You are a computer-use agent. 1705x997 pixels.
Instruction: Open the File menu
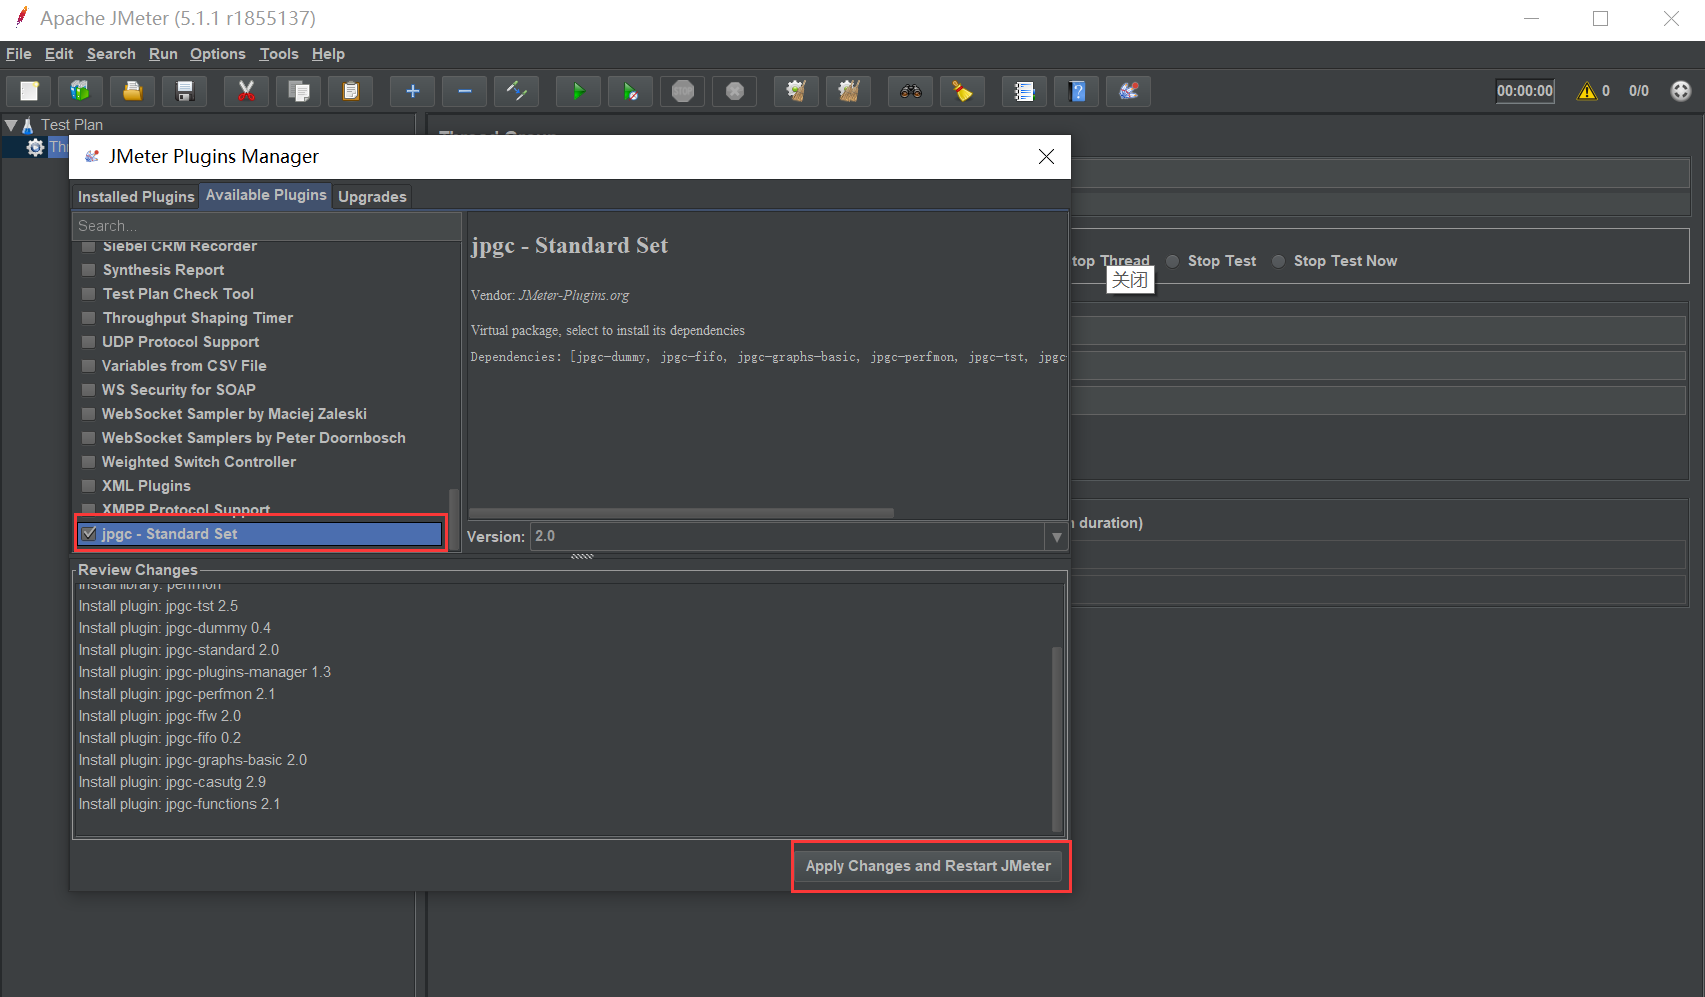pos(19,54)
